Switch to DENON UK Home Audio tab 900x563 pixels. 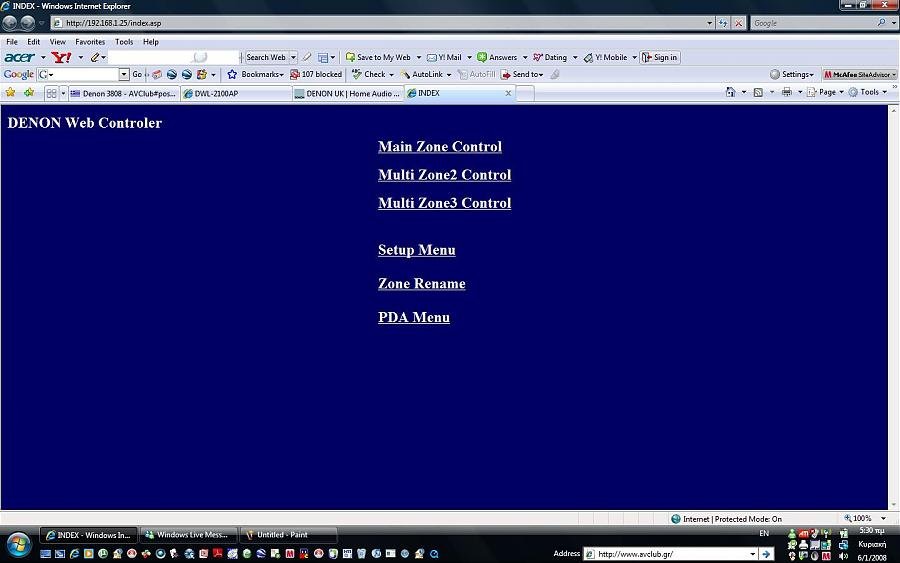pos(348,94)
